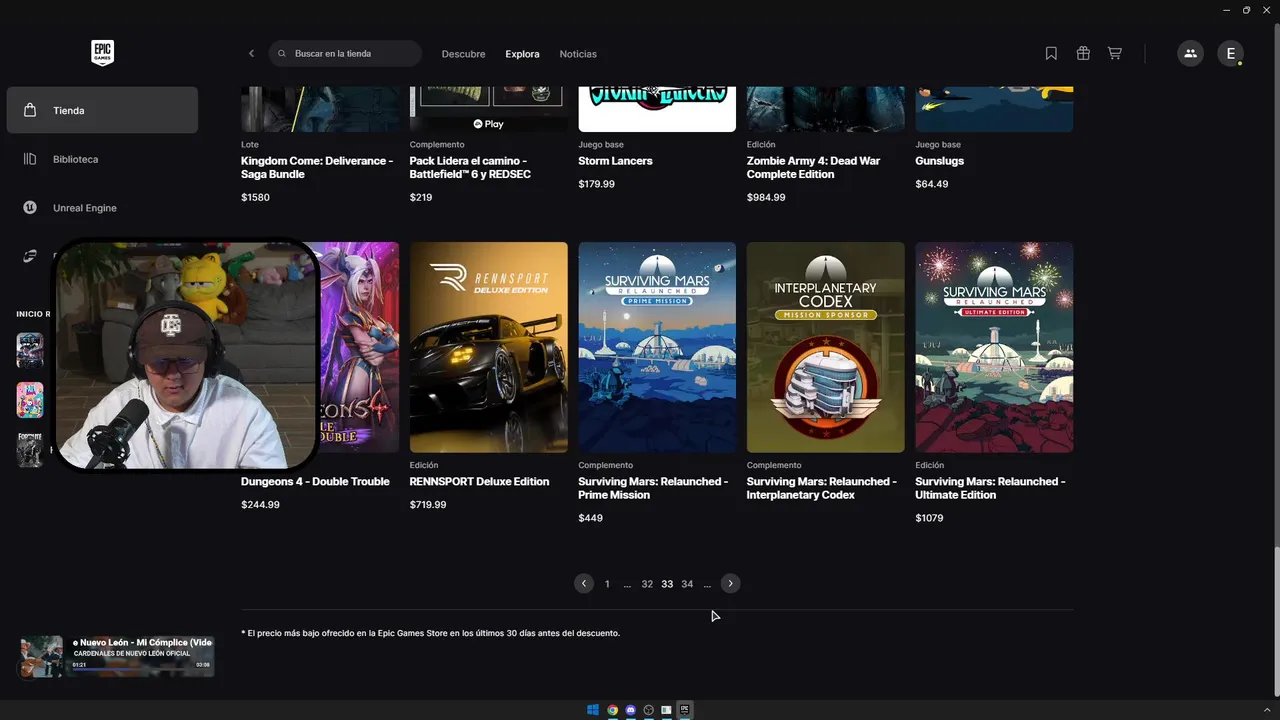Open Surviving Mars: Relaunched - Ultimate Edition title
1280x720 pixels.
click(990, 488)
